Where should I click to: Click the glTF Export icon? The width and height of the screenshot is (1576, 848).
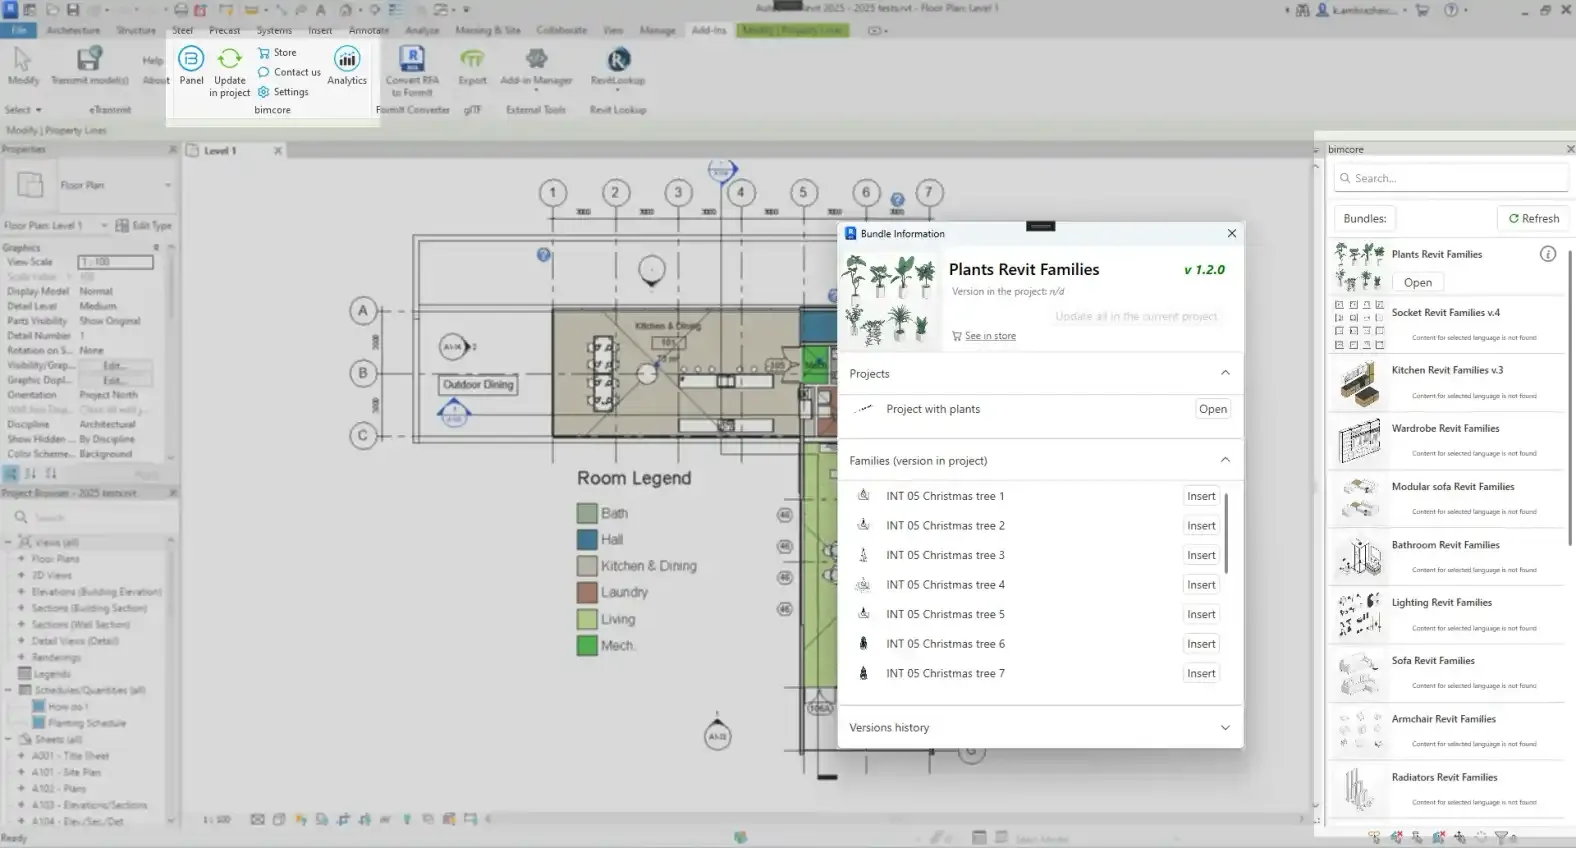472,59
